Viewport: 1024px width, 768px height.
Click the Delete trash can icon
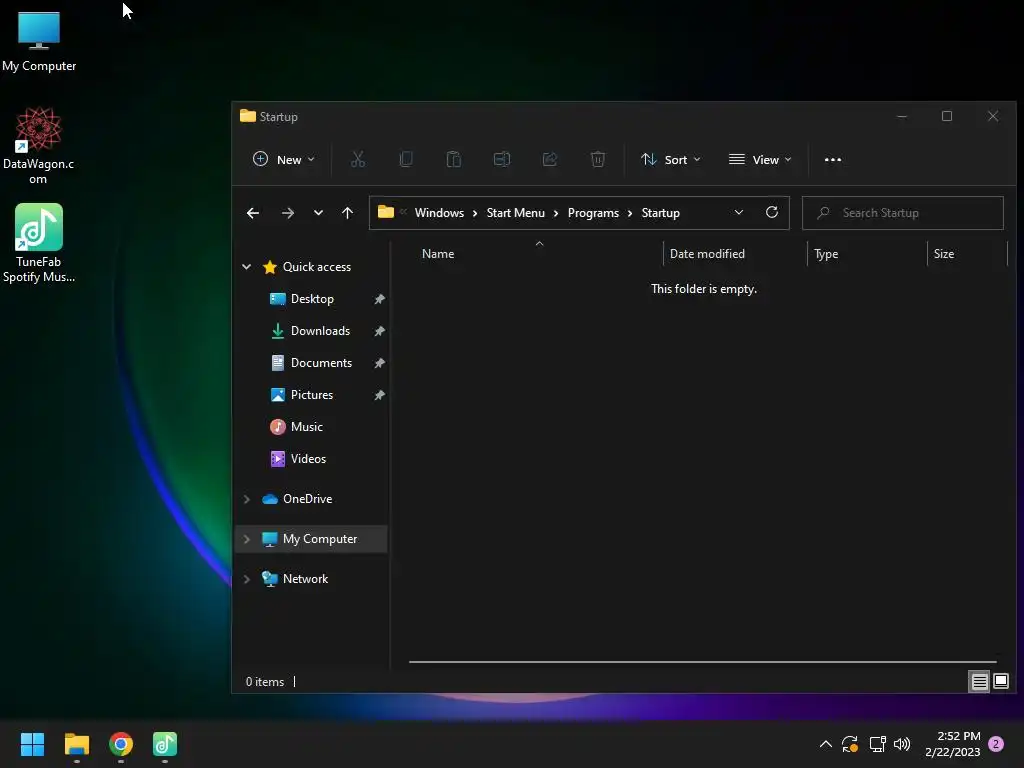tap(598, 159)
